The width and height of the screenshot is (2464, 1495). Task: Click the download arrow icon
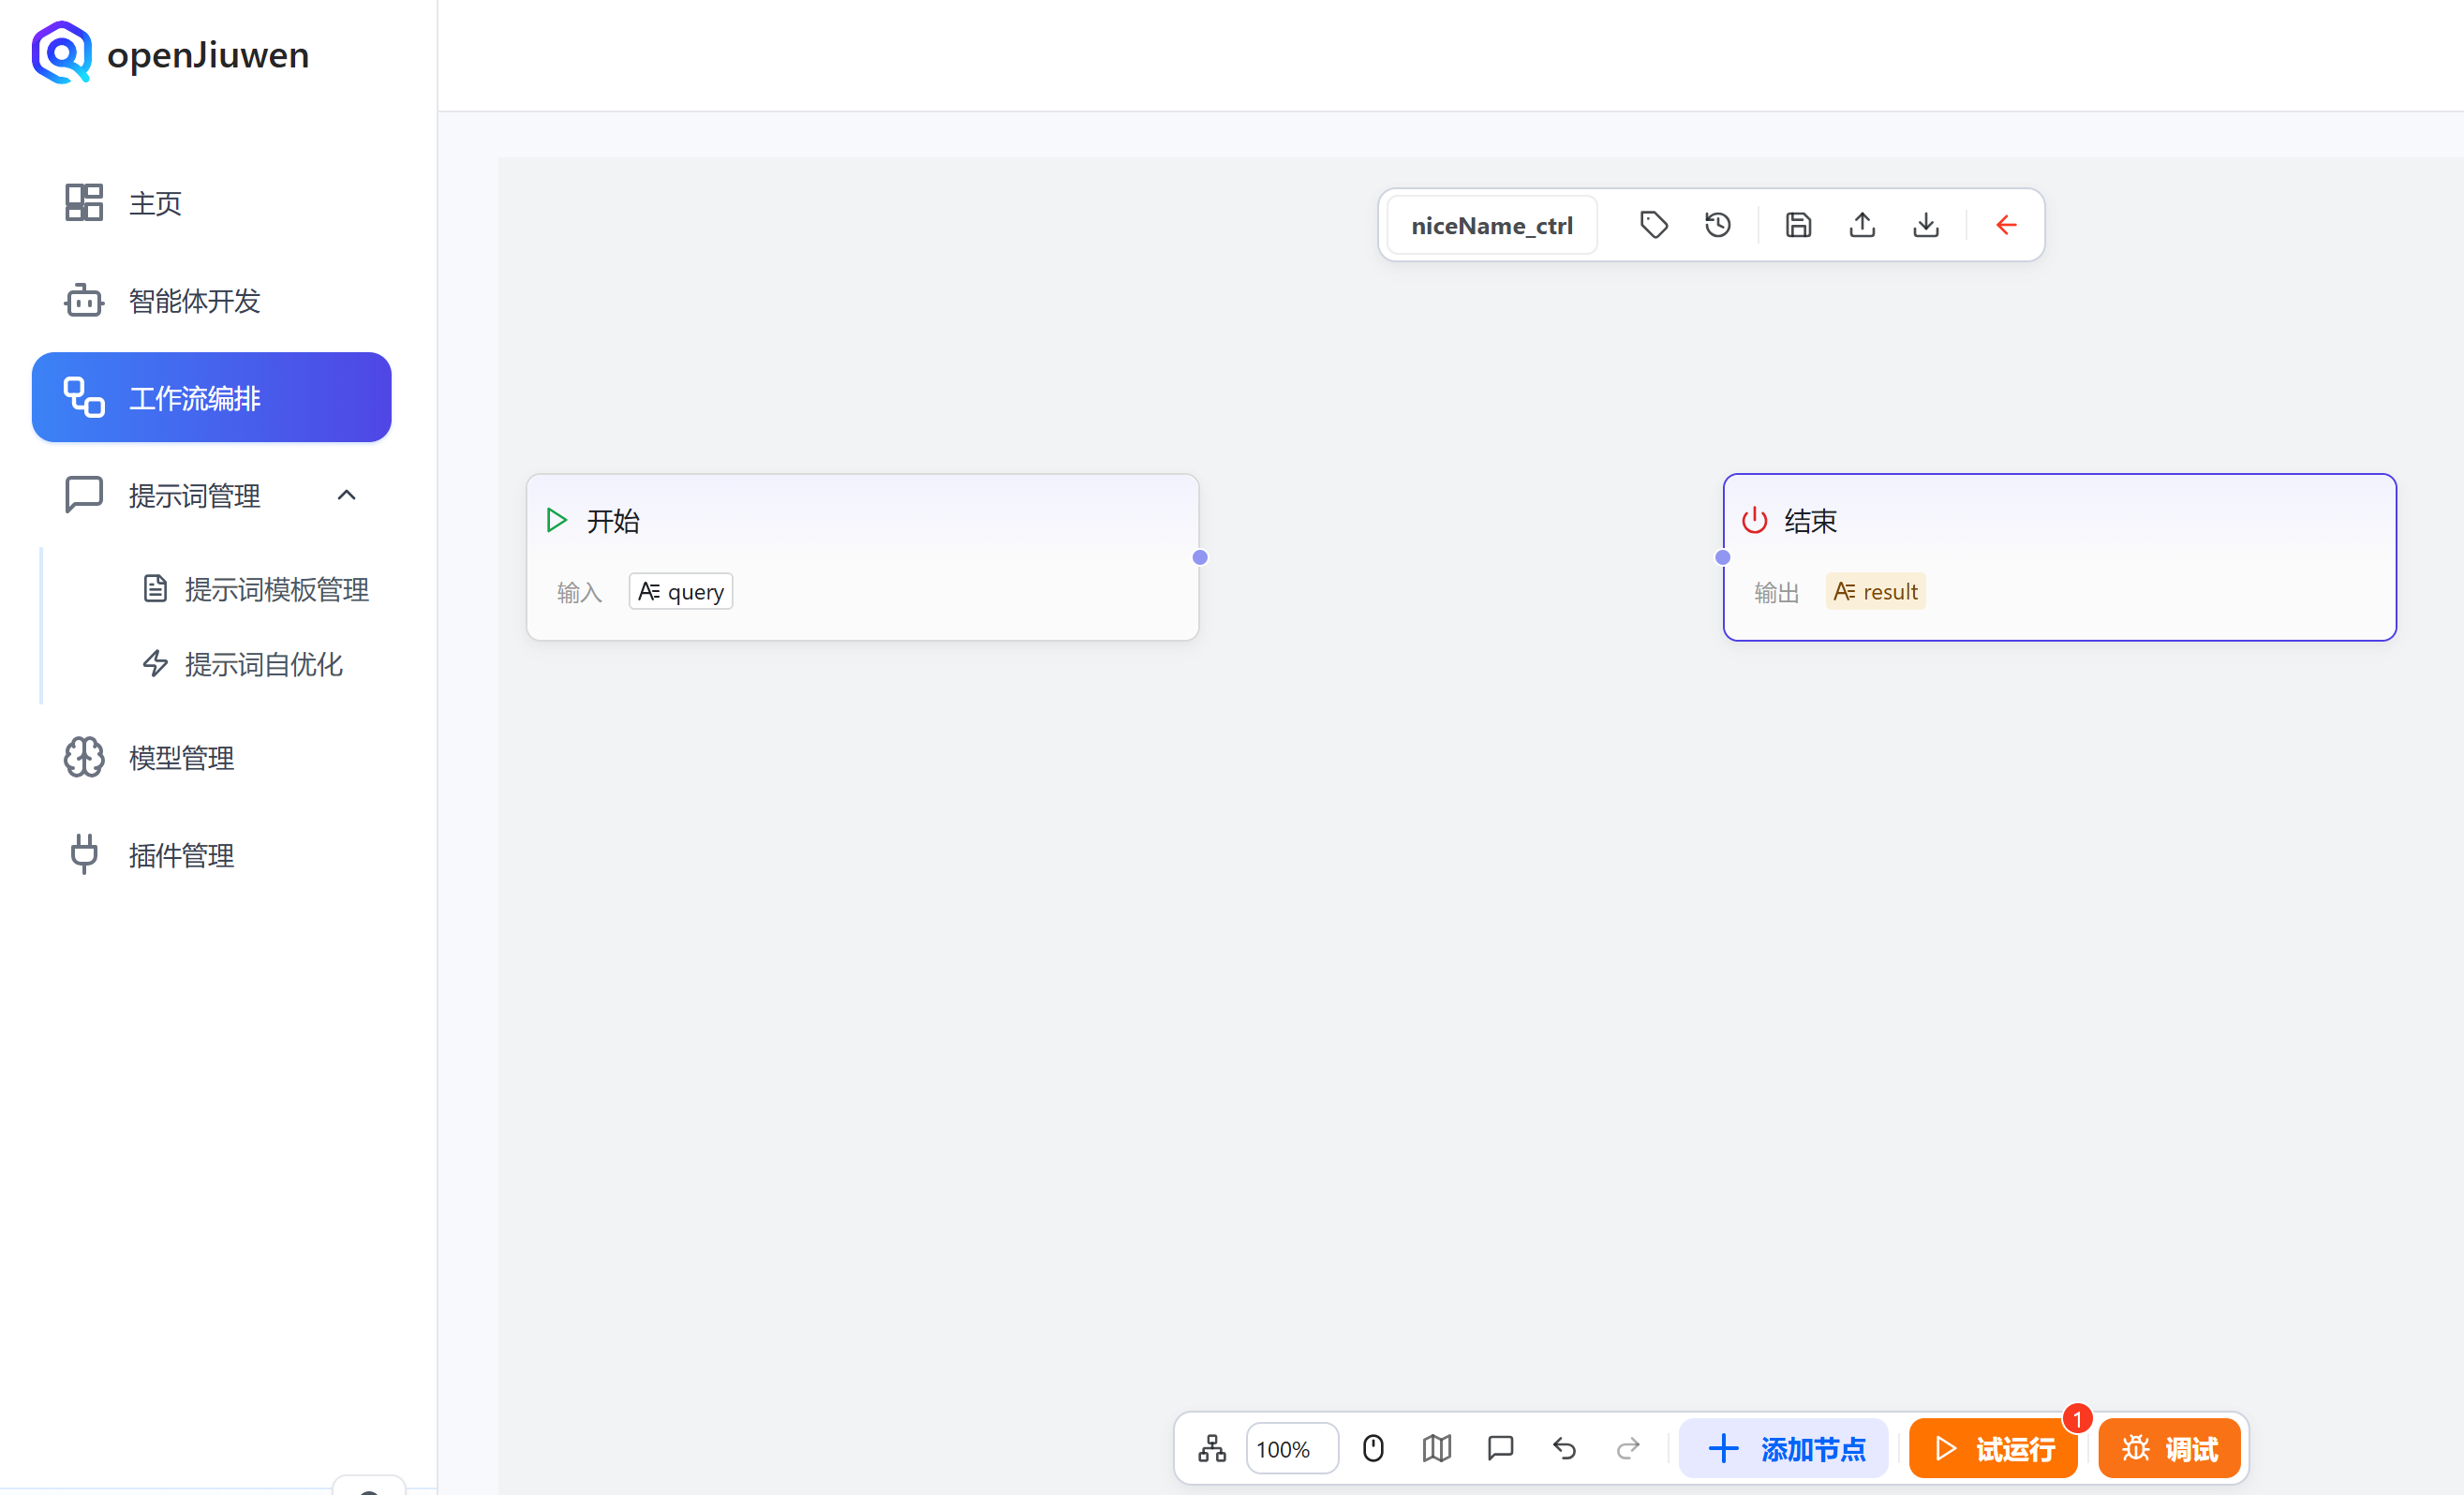tap(1925, 225)
